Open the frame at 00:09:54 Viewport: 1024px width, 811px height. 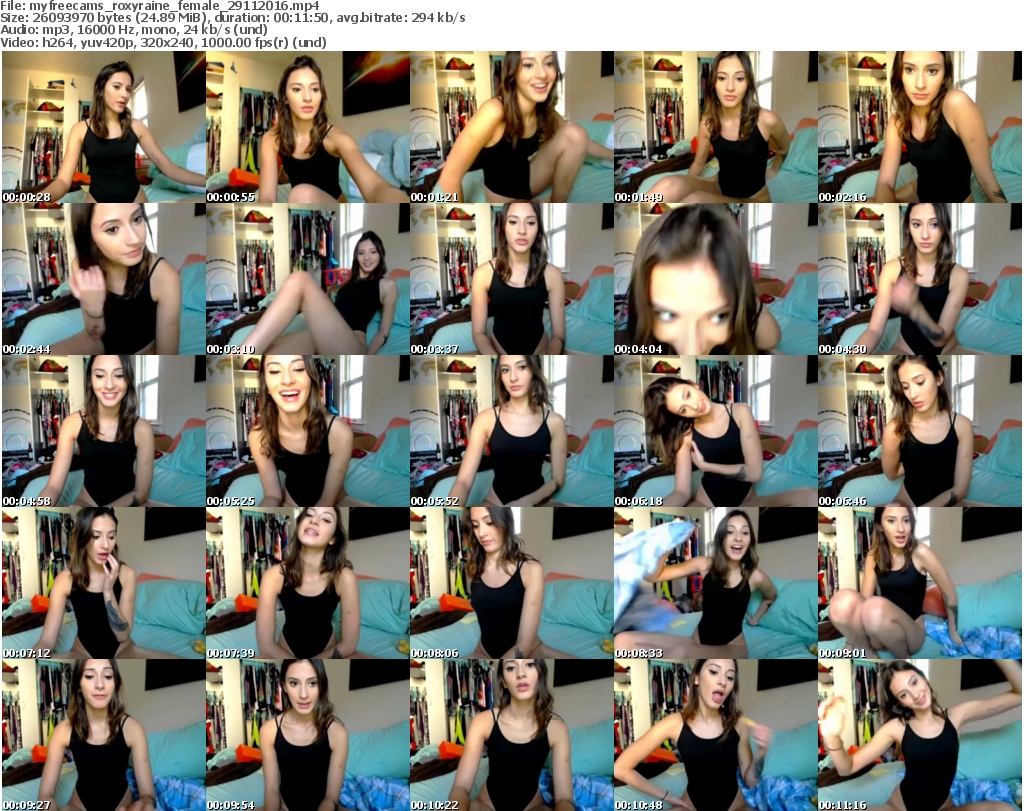pos(307,734)
